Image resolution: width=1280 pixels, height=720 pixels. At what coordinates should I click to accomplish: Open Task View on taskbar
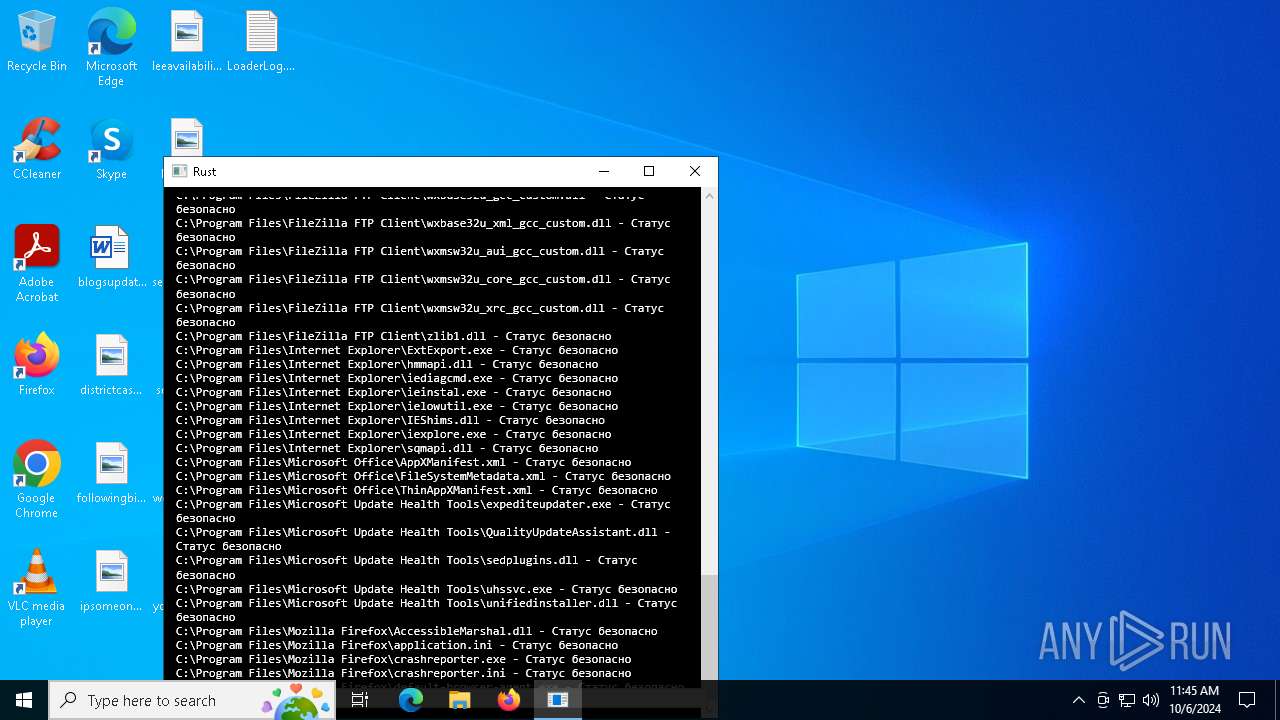coord(360,700)
